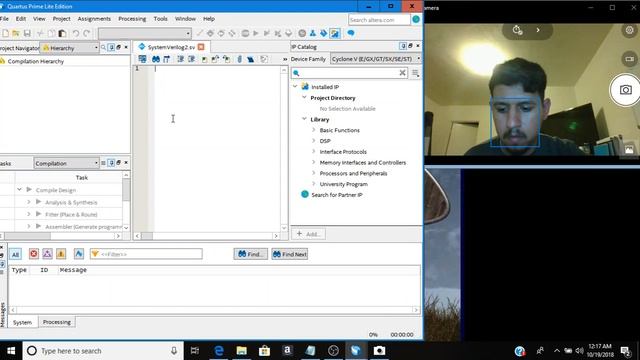The image size is (640, 360).
Task: Show error messages filter icon
Action: [34, 254]
